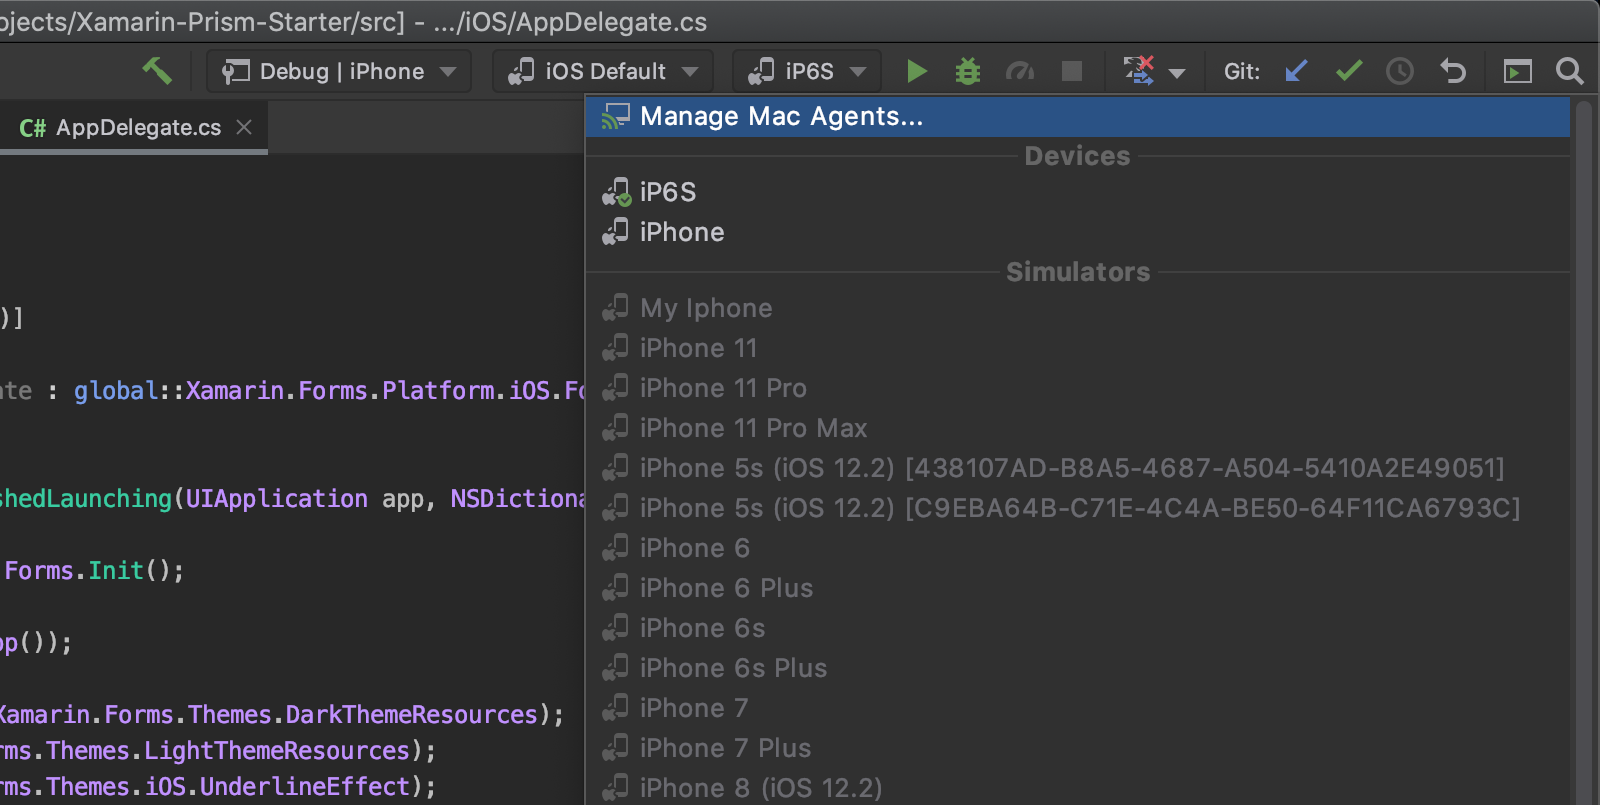This screenshot has height=805, width=1600.
Task: Click UnderlineEffect in the code
Action: click(x=305, y=787)
